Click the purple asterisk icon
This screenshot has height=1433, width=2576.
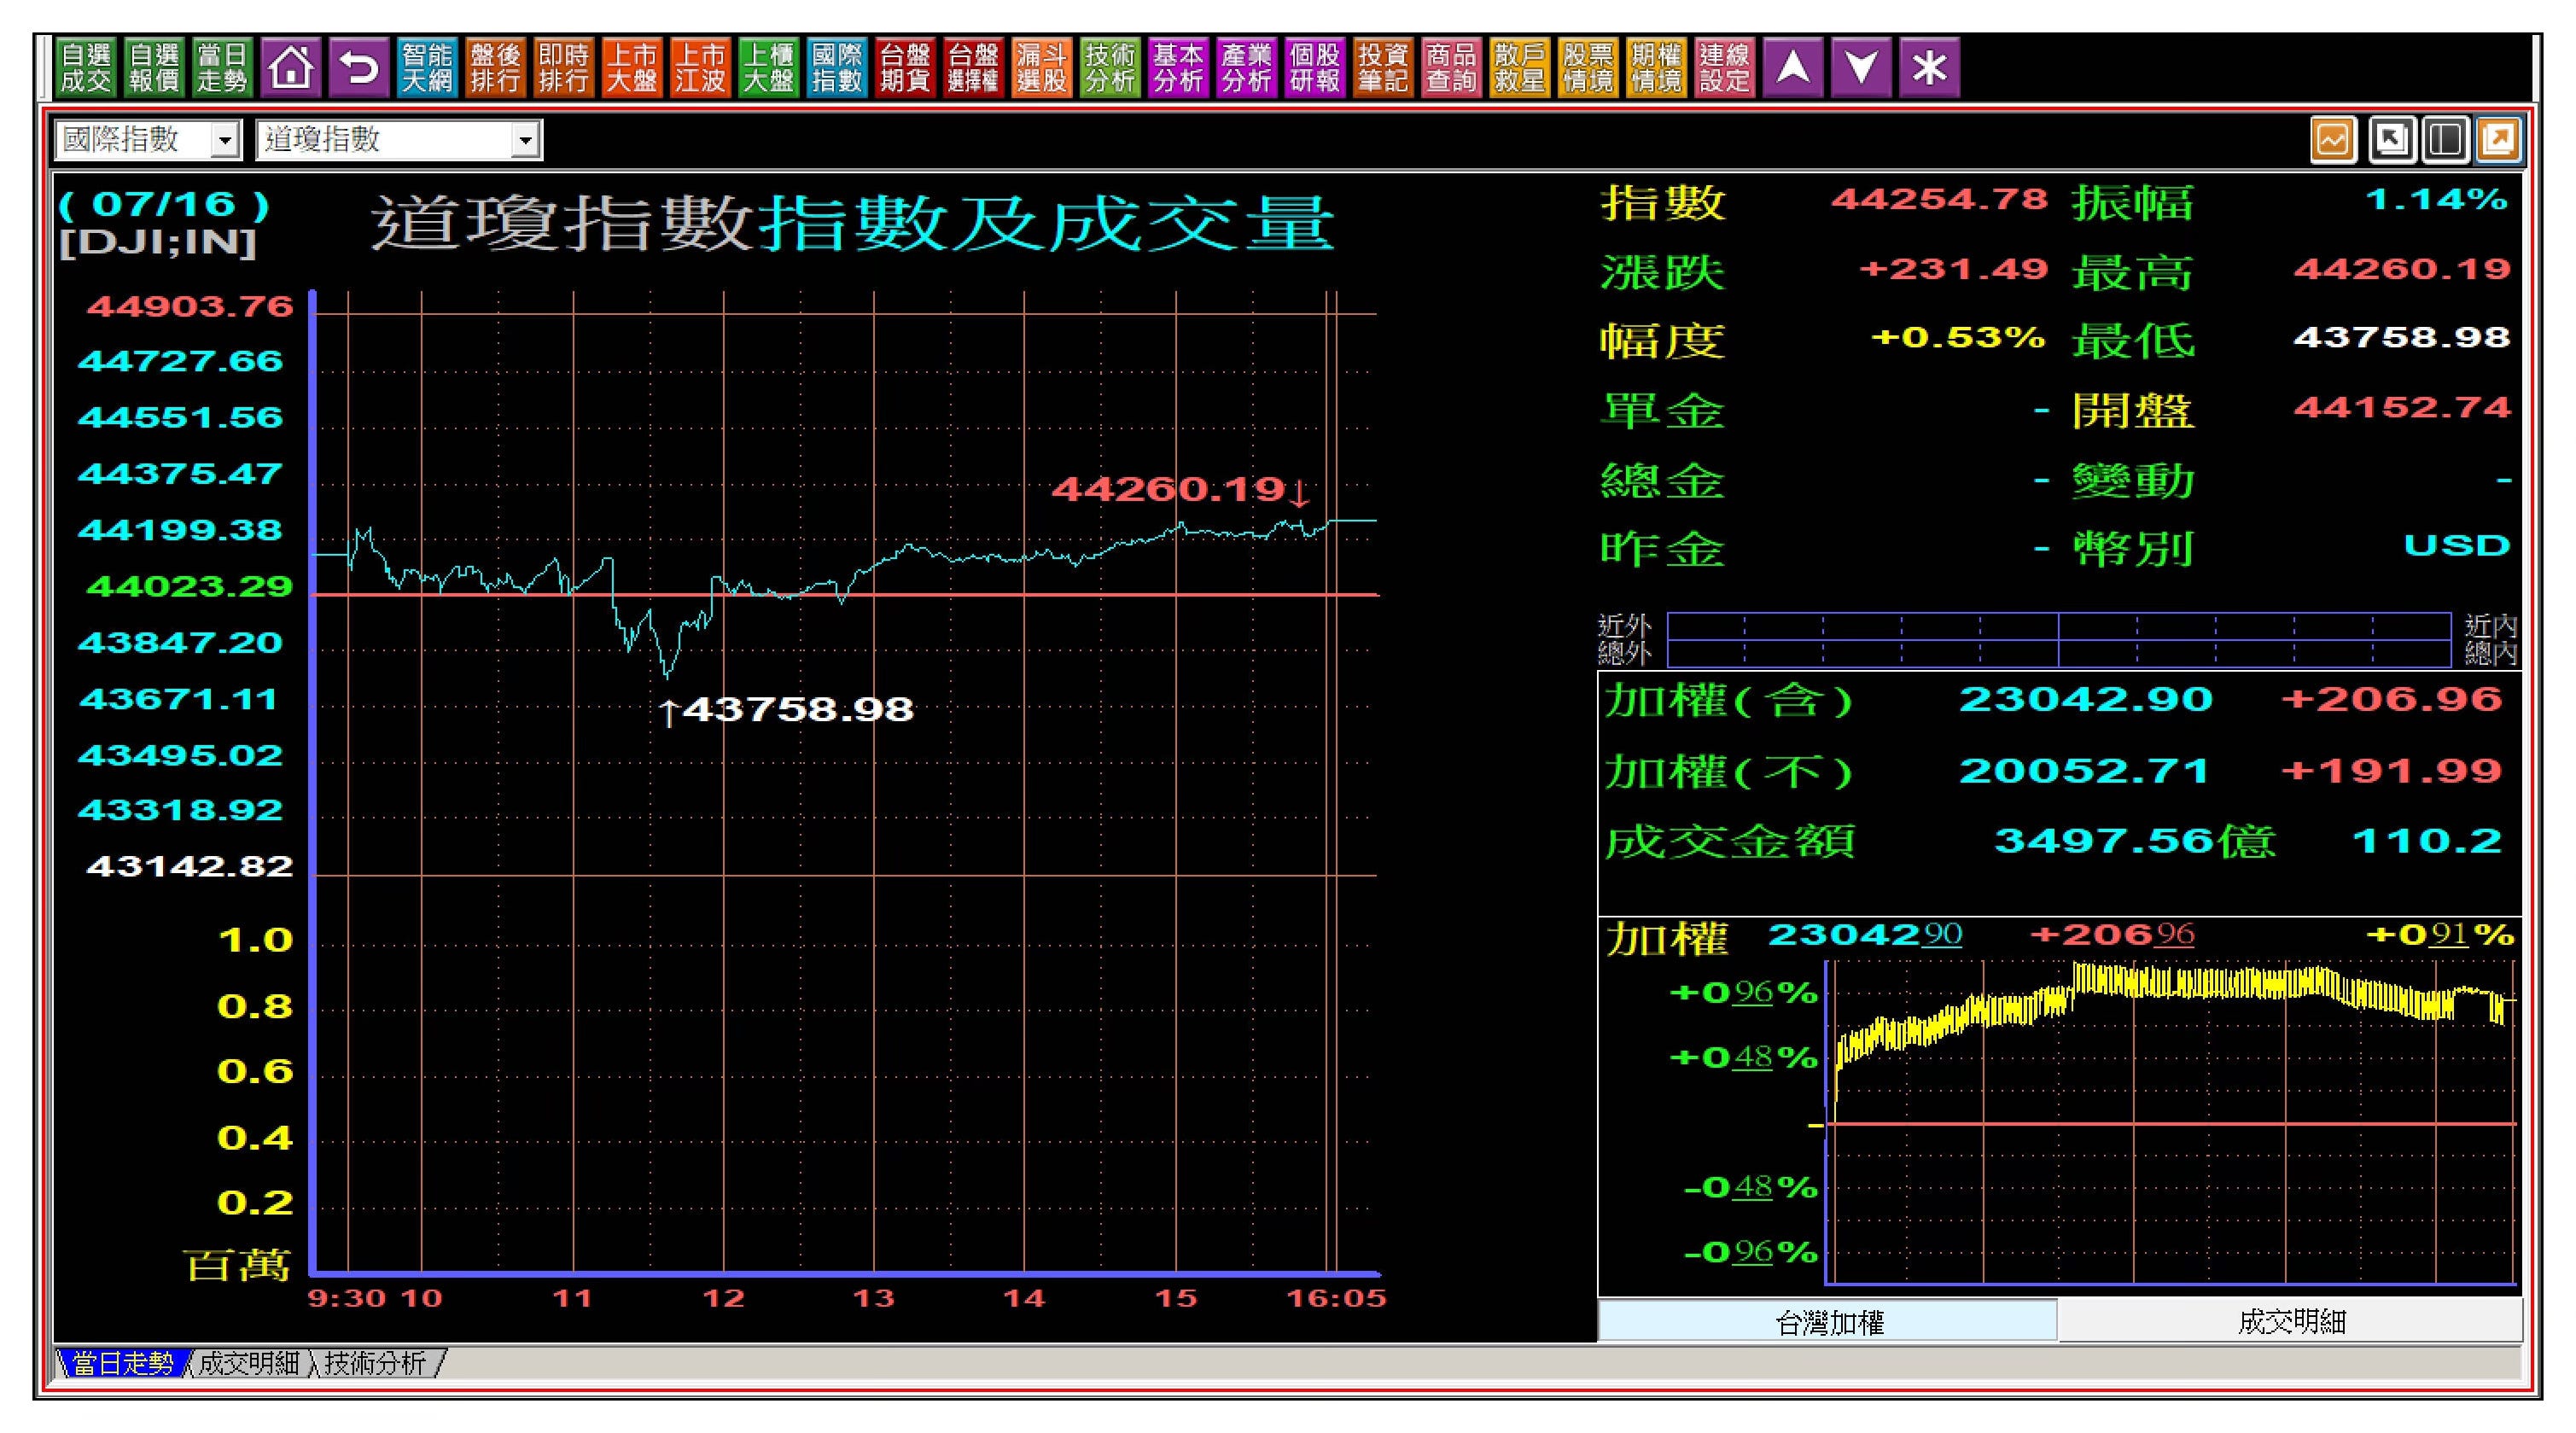click(1929, 68)
